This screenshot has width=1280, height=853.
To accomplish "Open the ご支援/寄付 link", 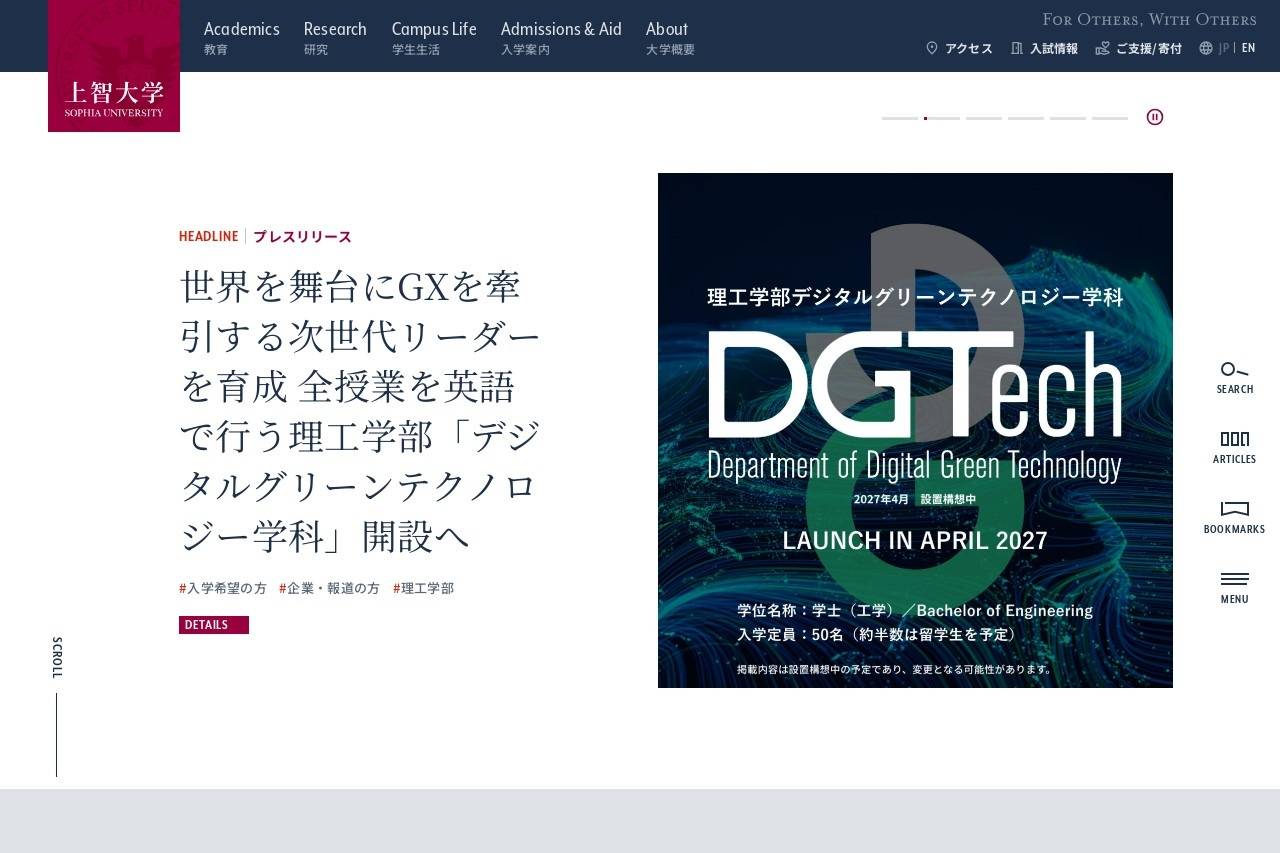I will (1149, 48).
